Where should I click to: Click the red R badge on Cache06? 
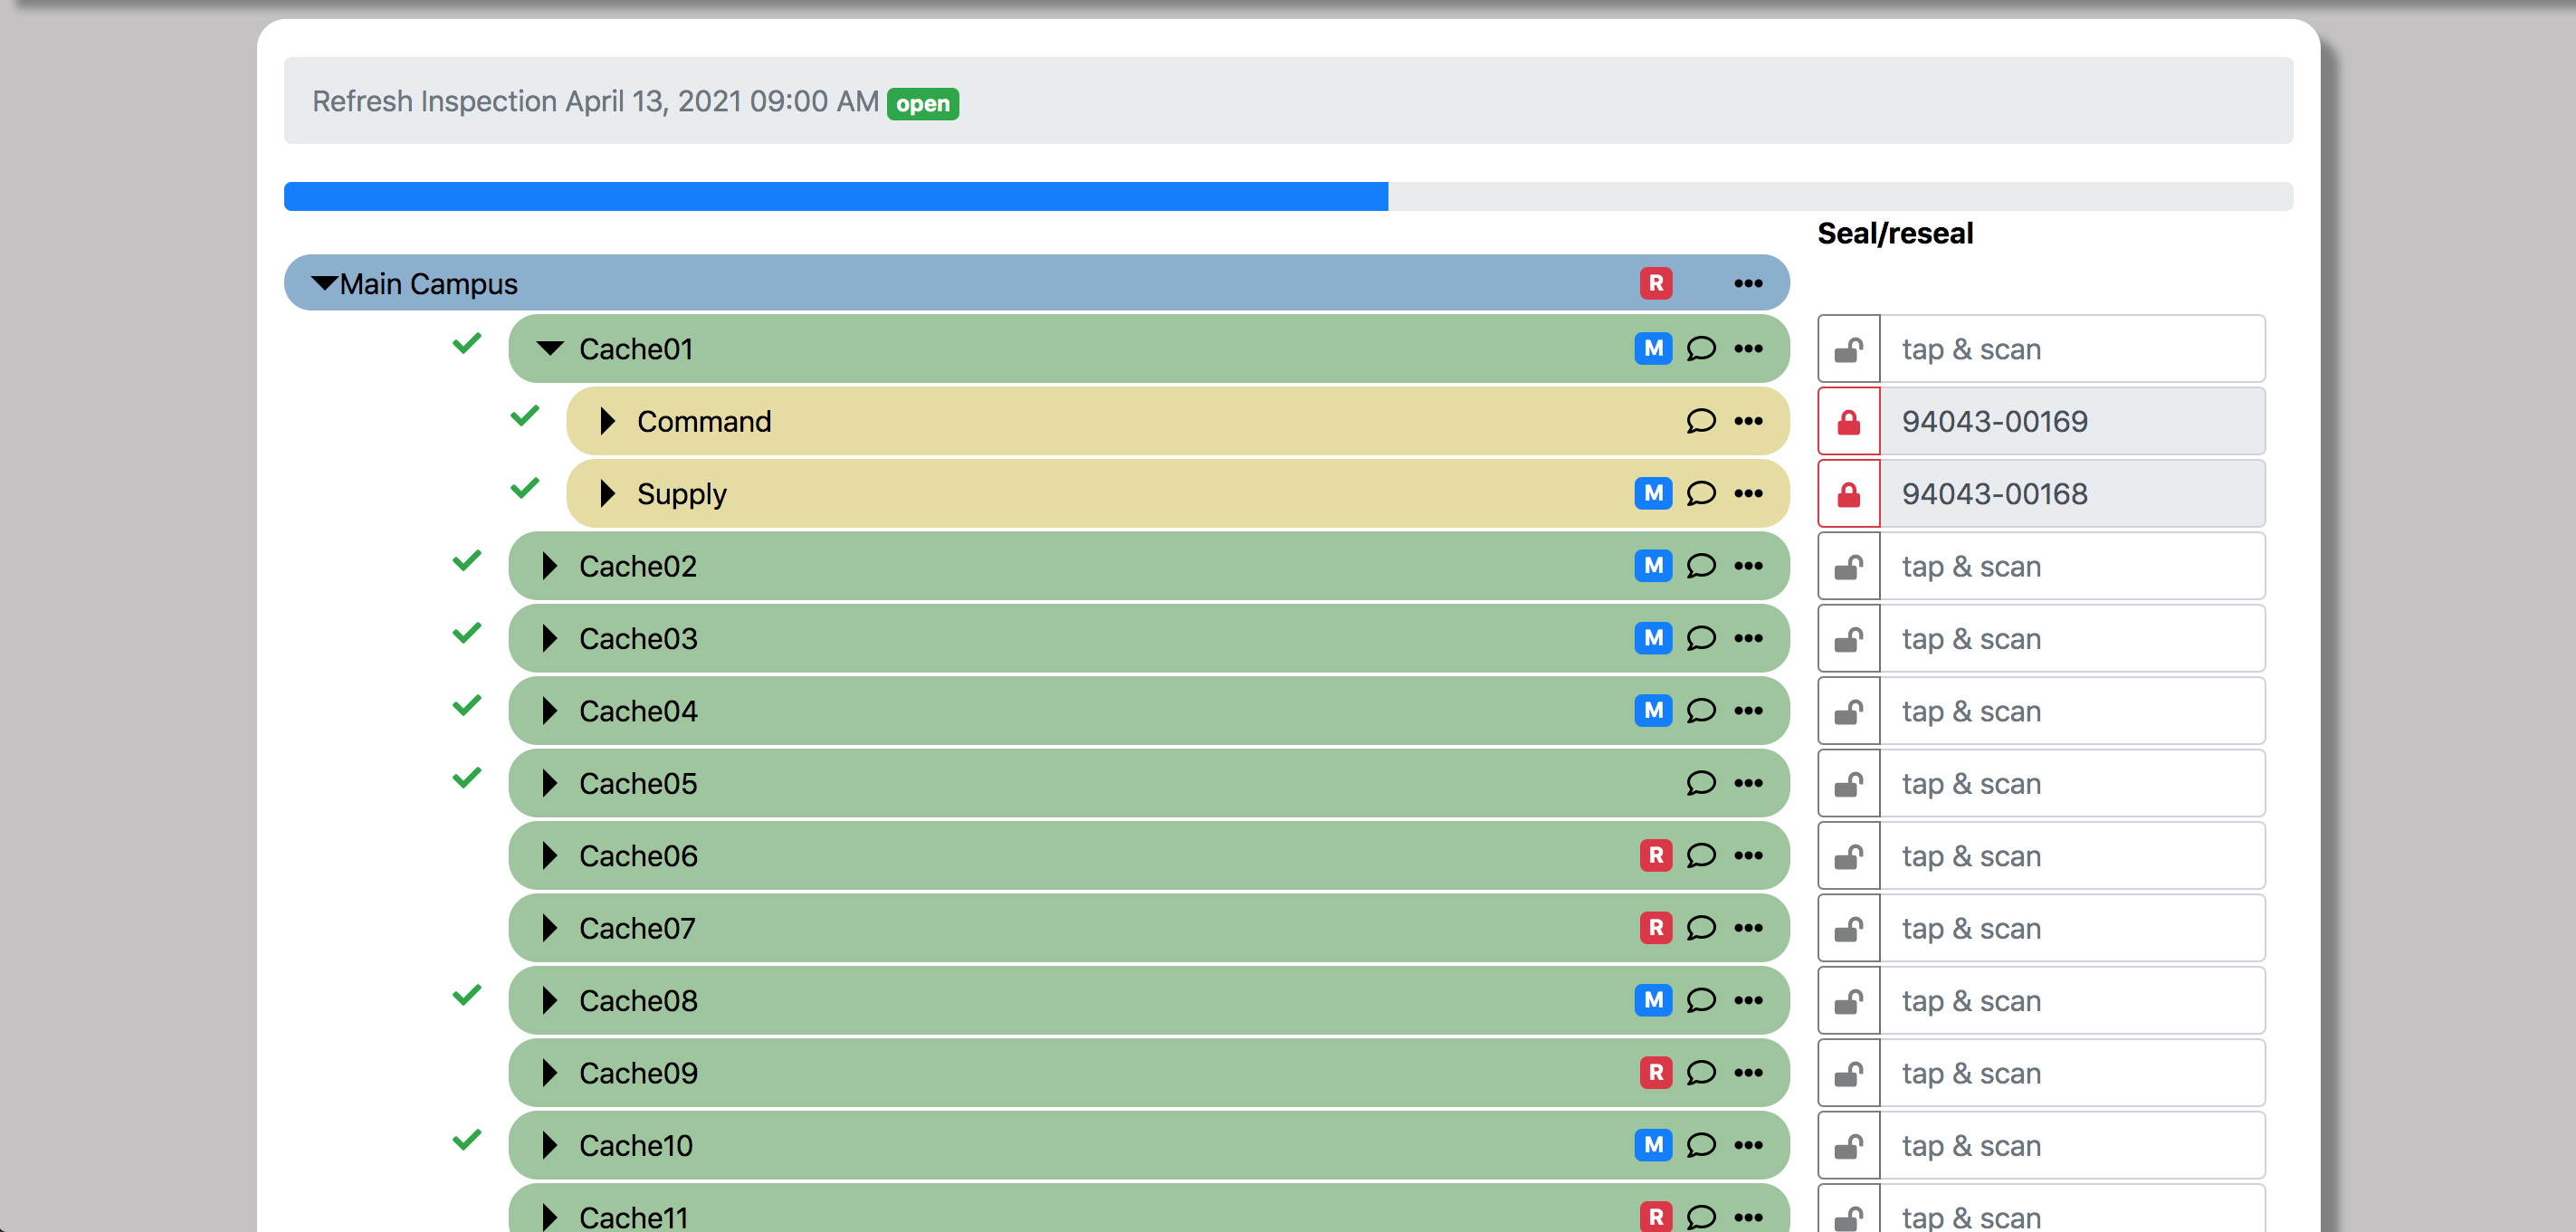(1655, 855)
